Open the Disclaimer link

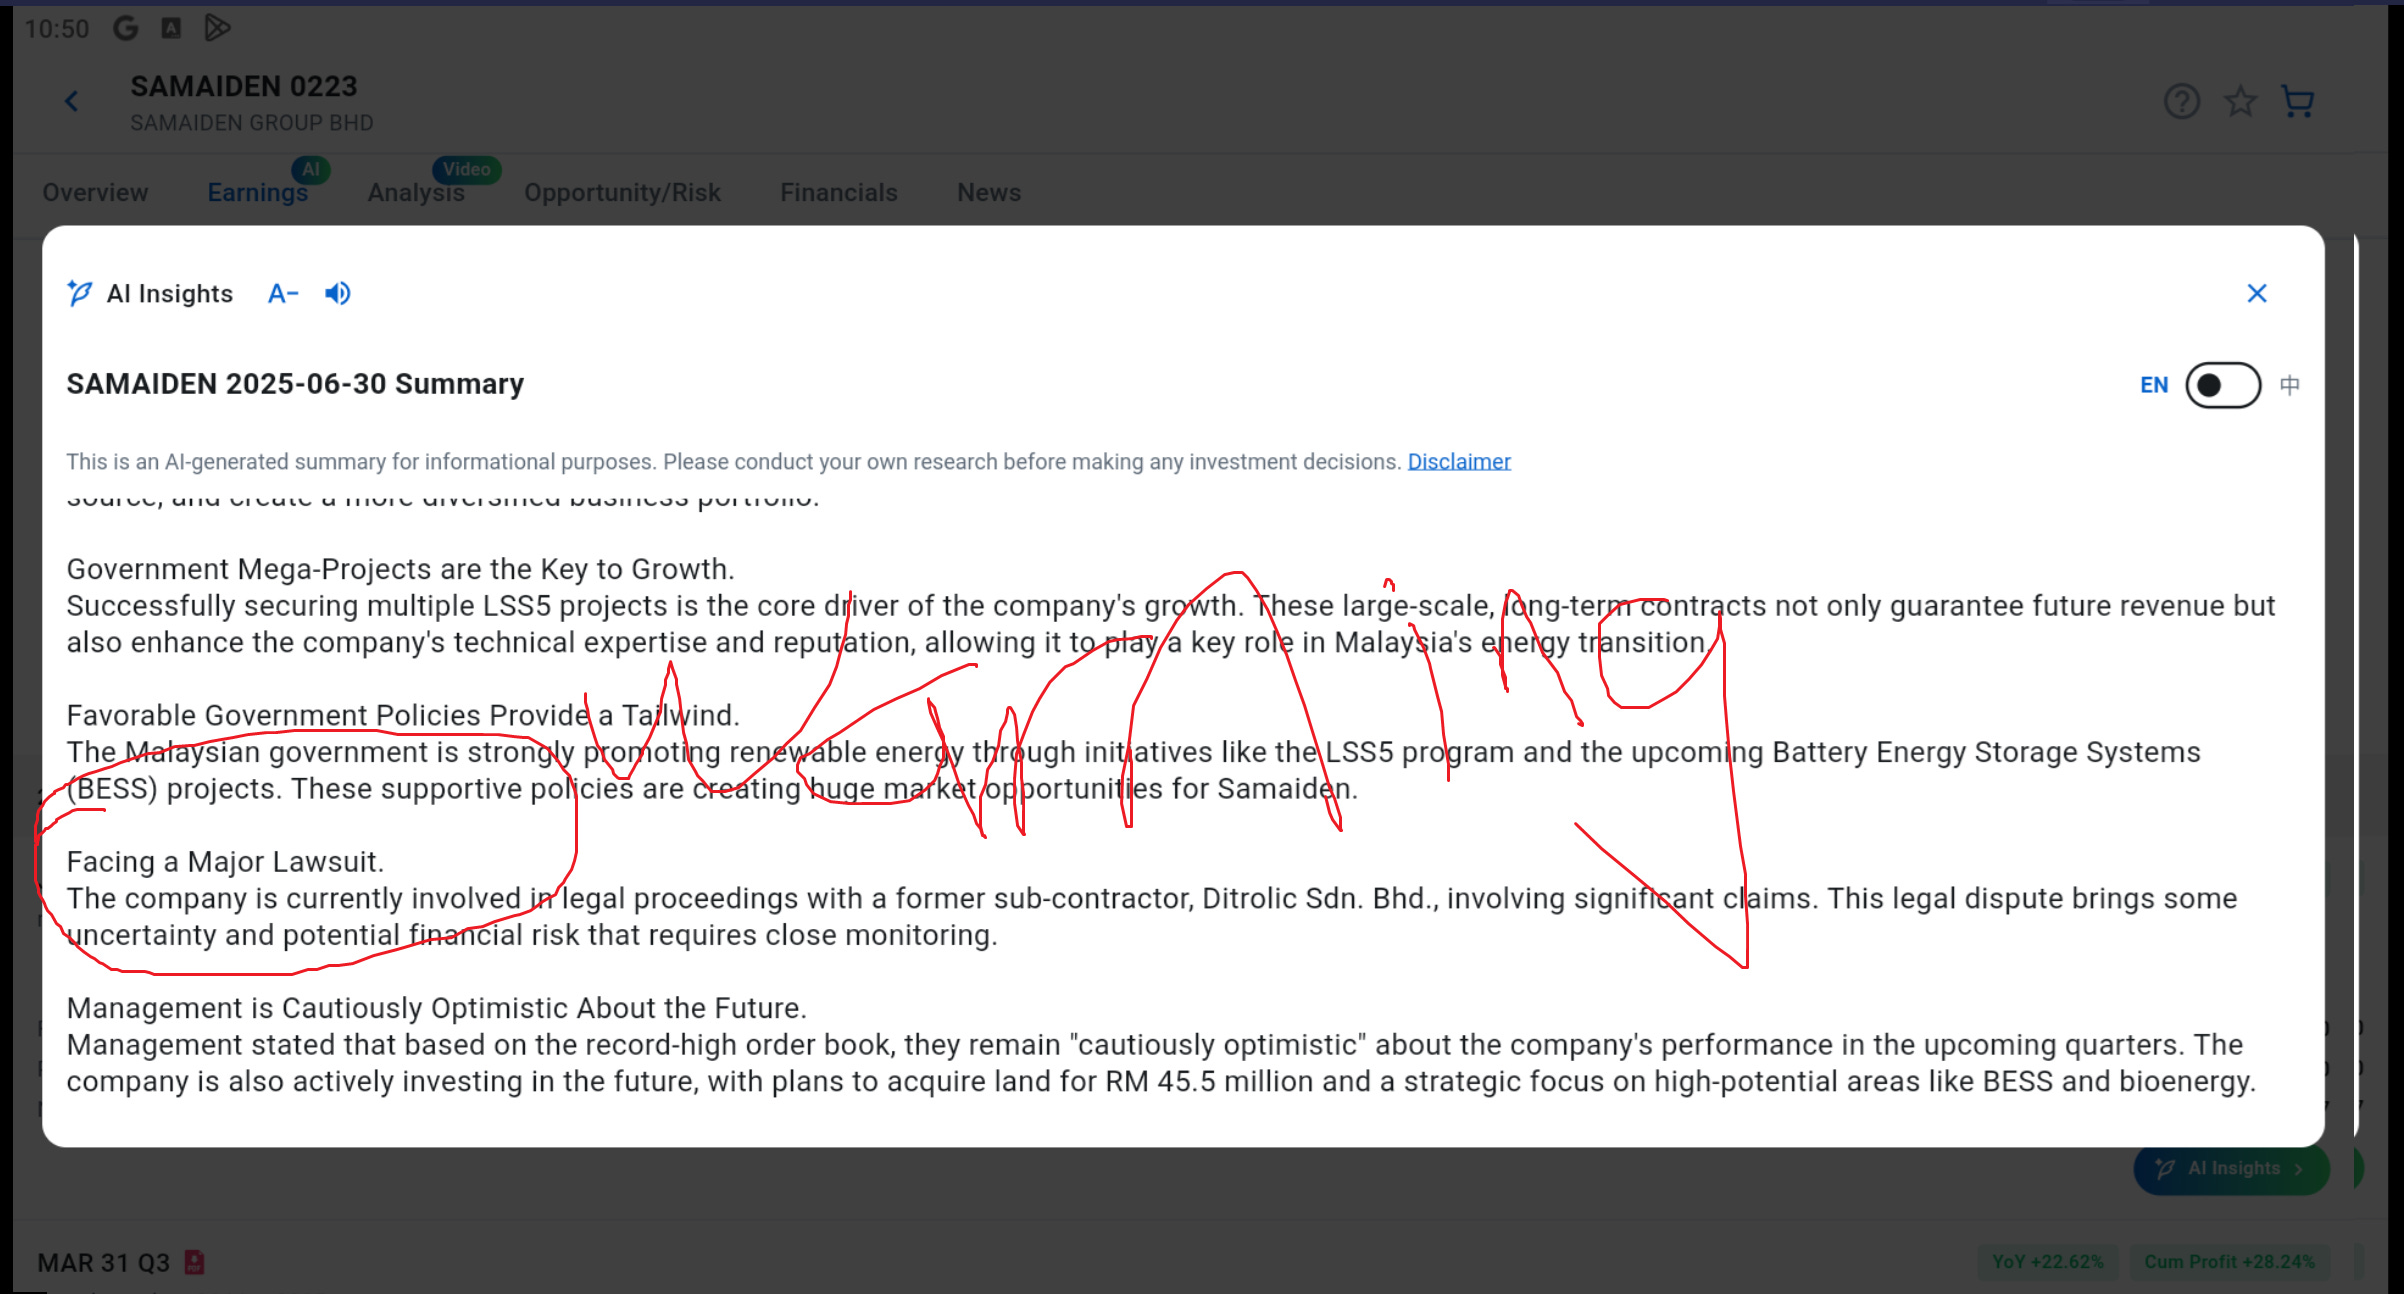[x=1458, y=462]
